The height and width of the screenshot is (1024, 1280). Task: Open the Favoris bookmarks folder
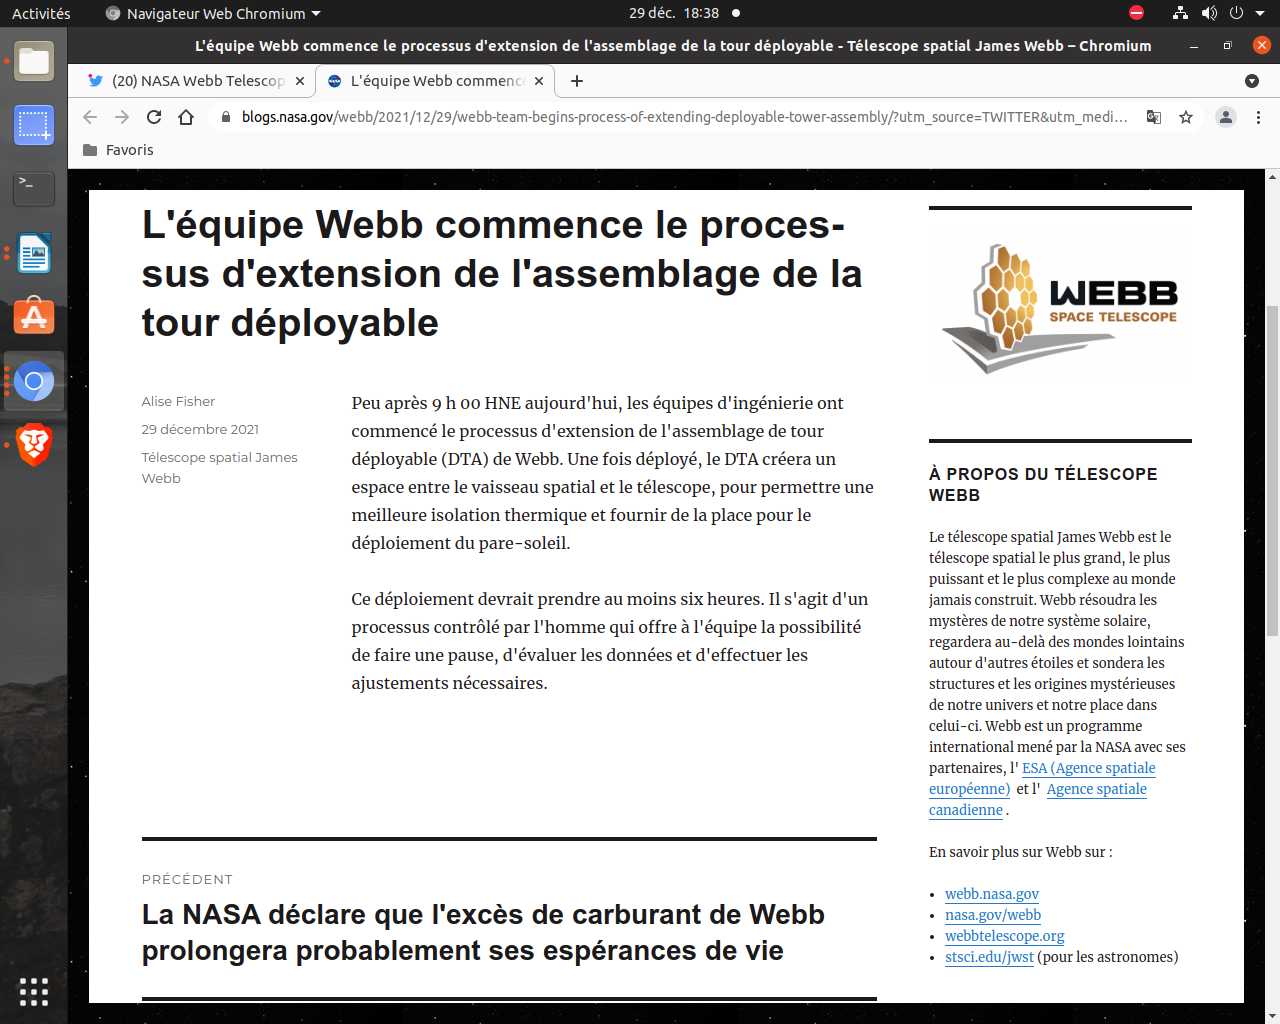click(118, 150)
